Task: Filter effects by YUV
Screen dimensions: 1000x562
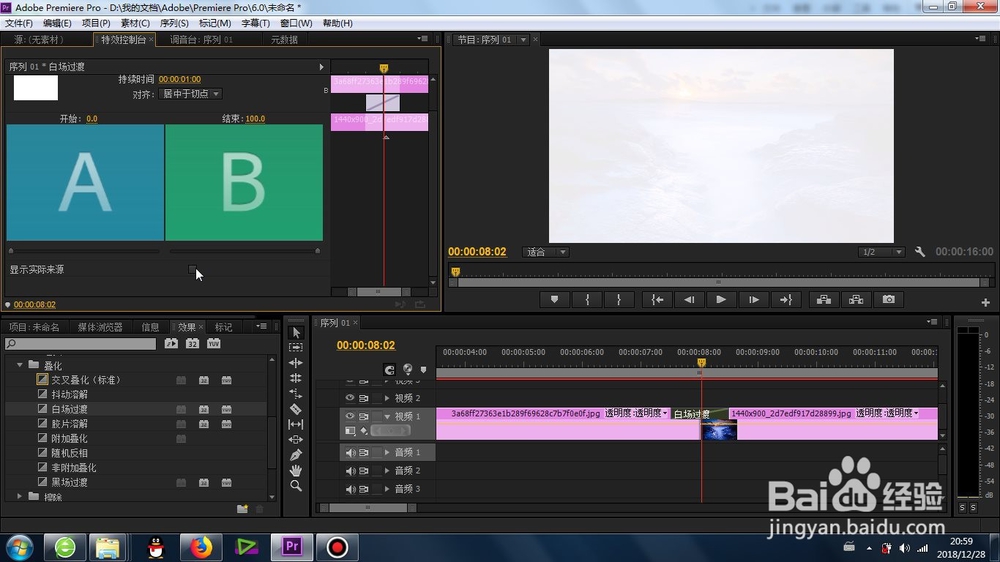Action: pyautogui.click(x=214, y=343)
